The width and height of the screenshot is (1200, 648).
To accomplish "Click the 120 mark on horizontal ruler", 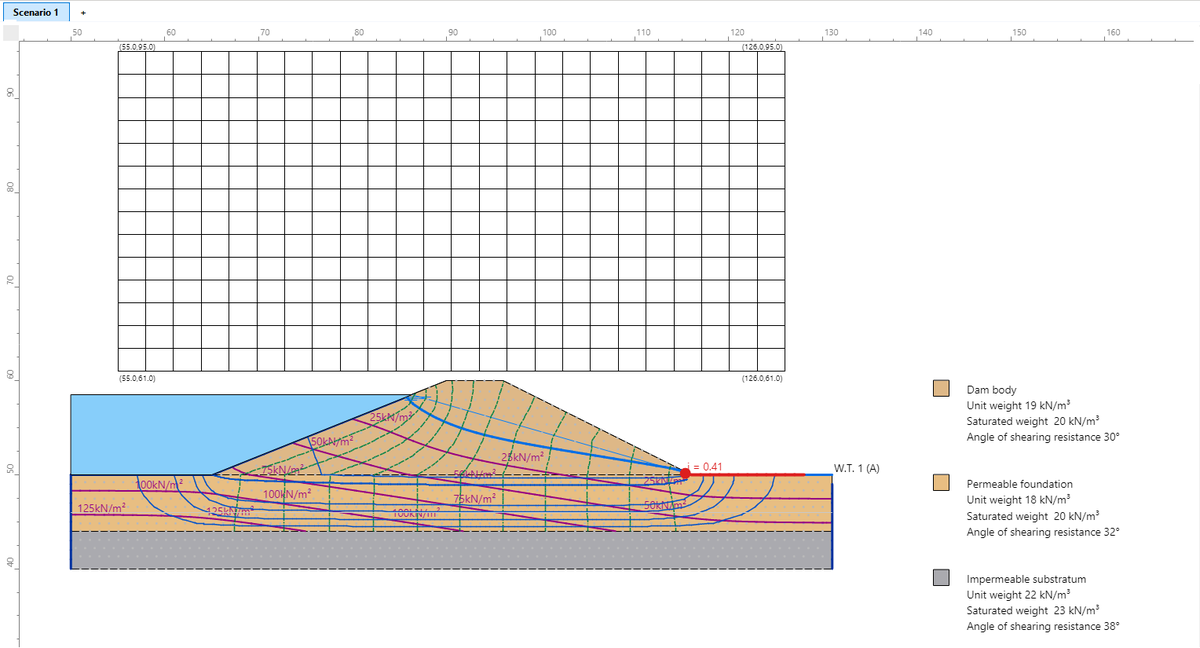I will [x=737, y=33].
